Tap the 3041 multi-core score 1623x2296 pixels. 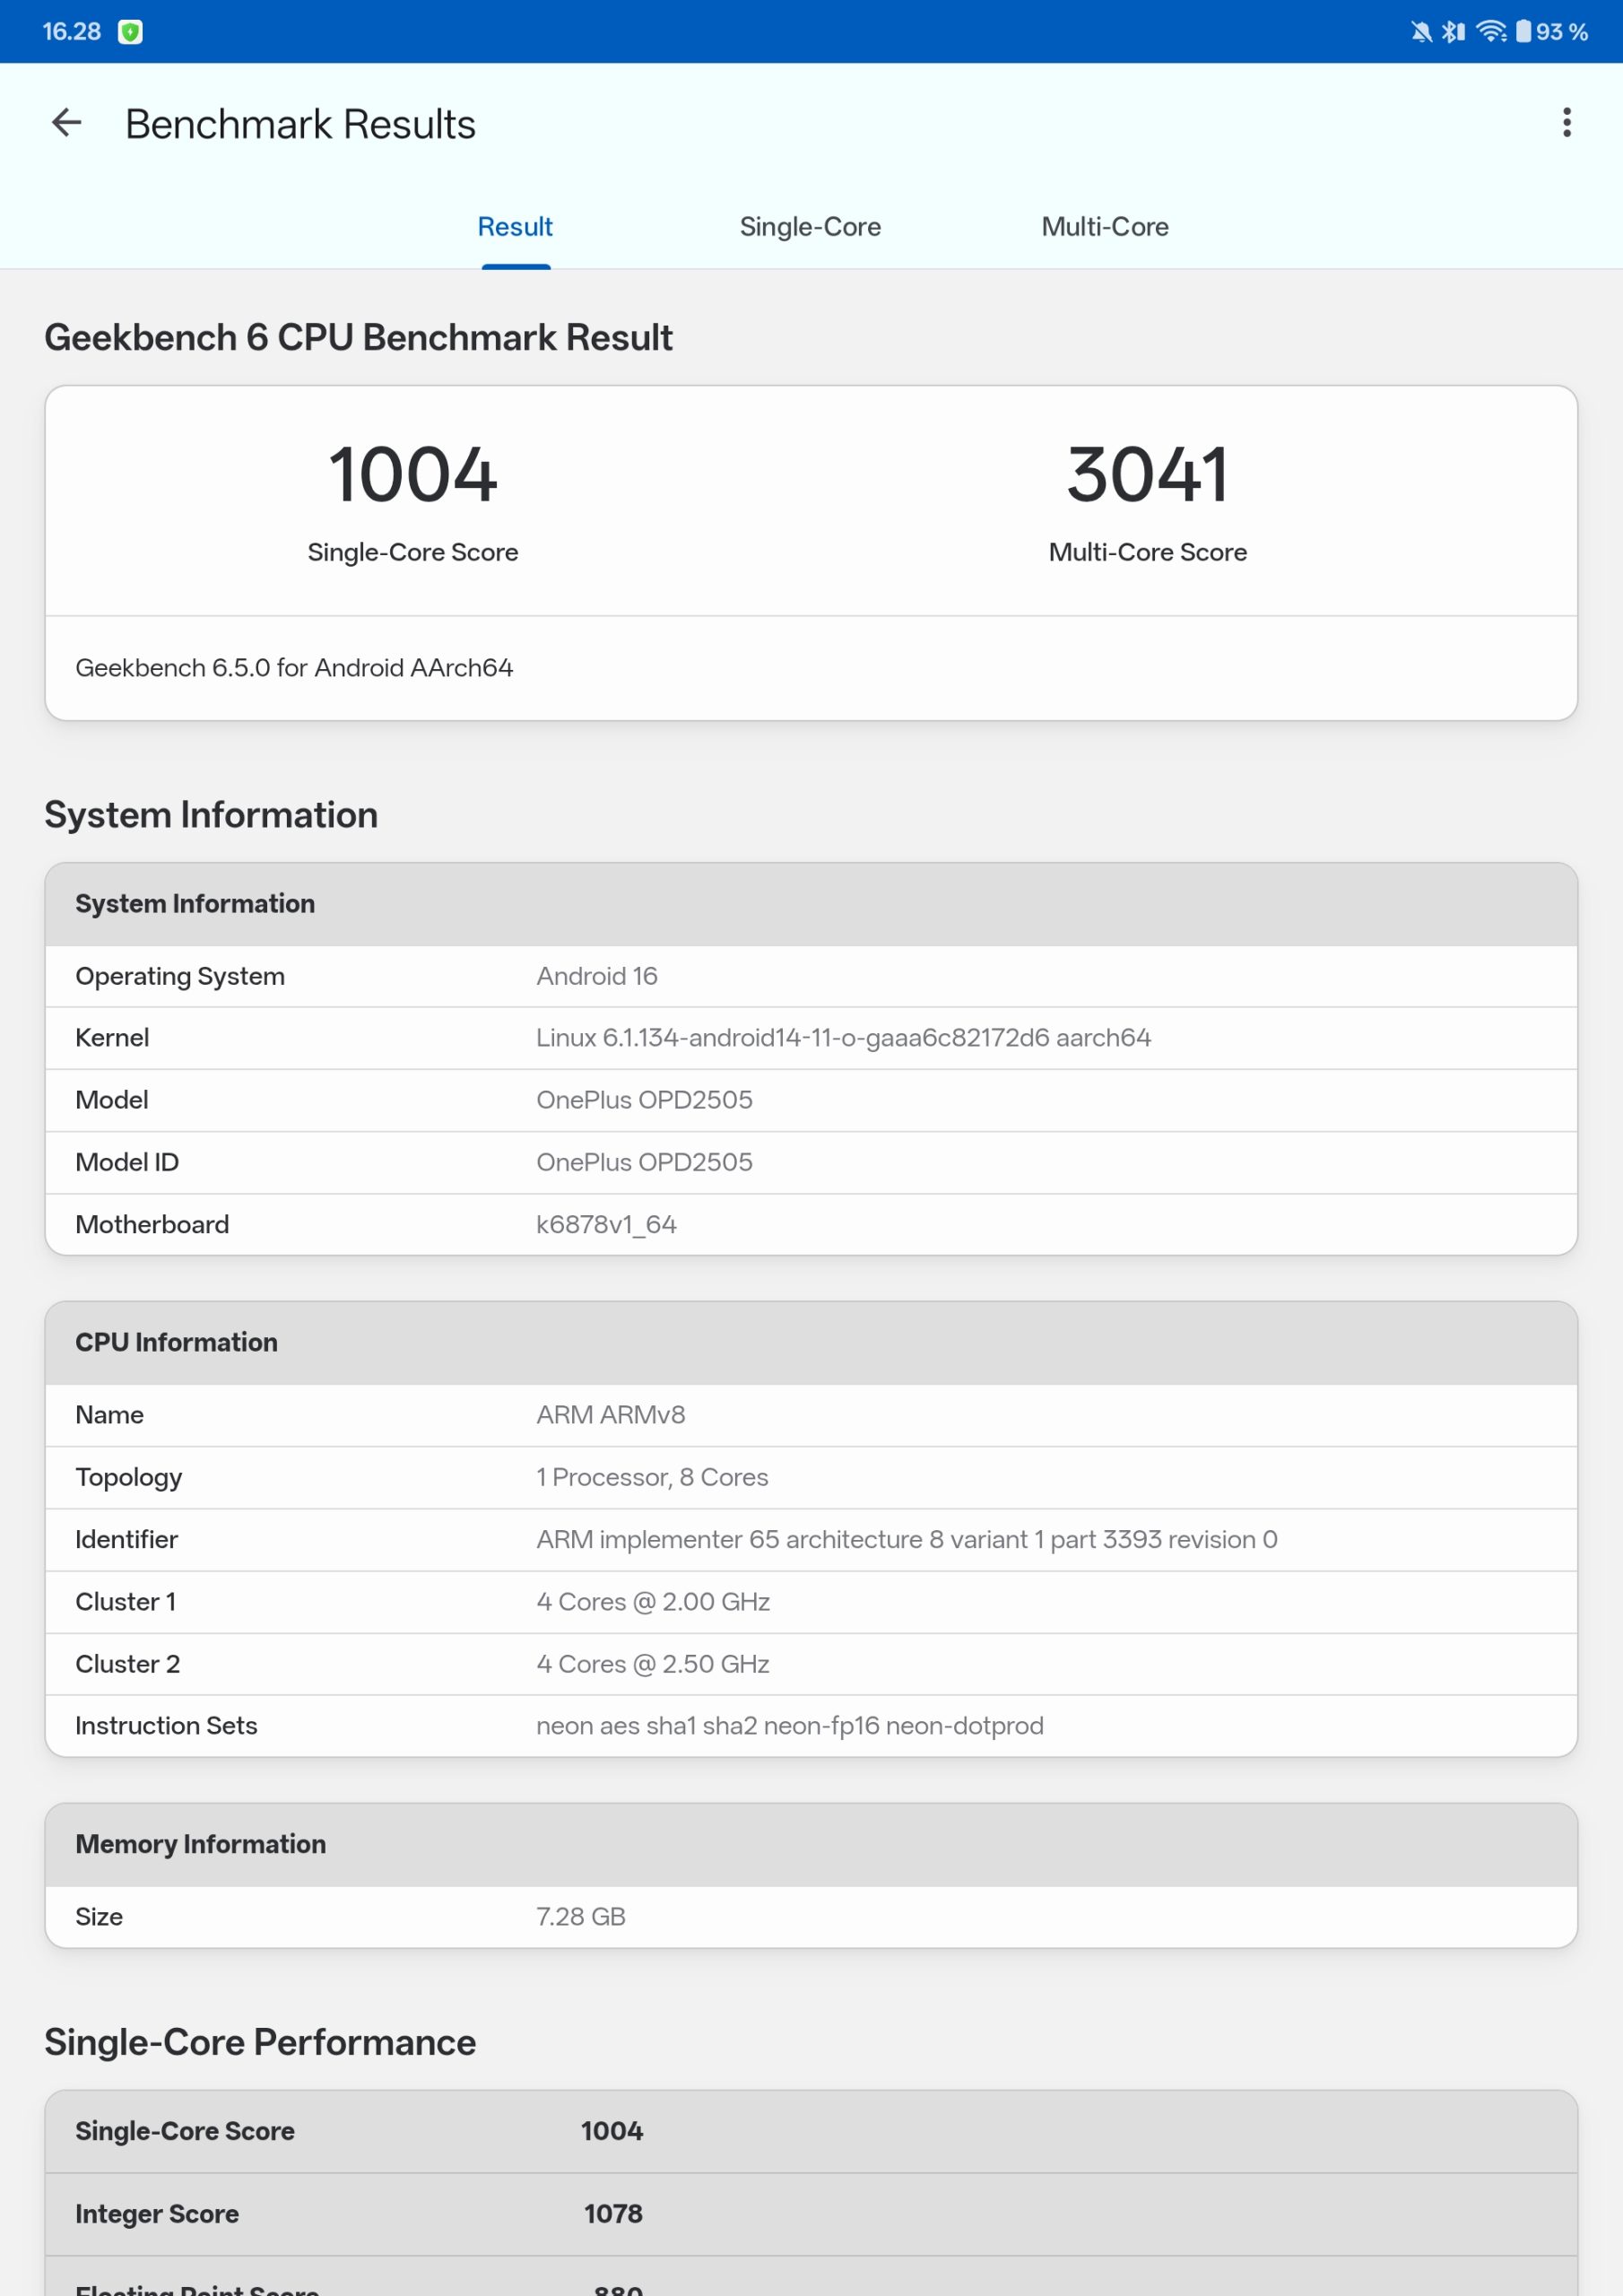tap(1147, 475)
